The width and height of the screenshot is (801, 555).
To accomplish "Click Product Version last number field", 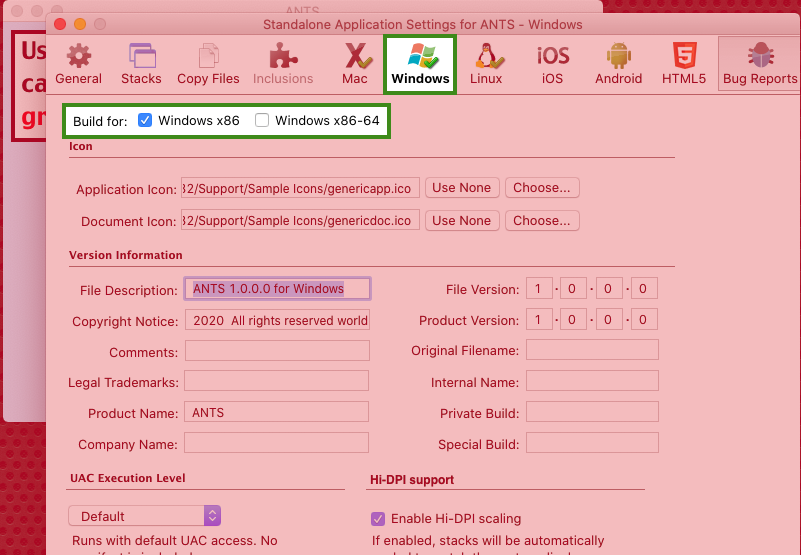I will (644, 319).
